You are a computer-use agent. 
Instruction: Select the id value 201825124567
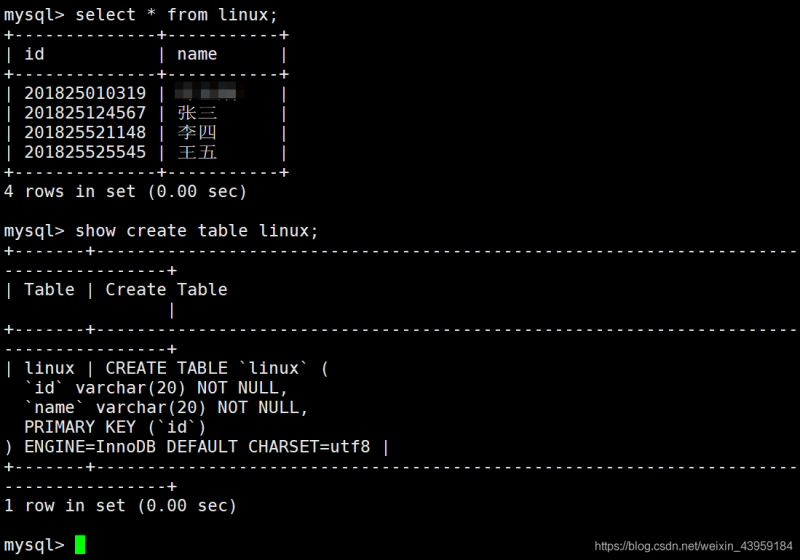pyautogui.click(x=85, y=113)
